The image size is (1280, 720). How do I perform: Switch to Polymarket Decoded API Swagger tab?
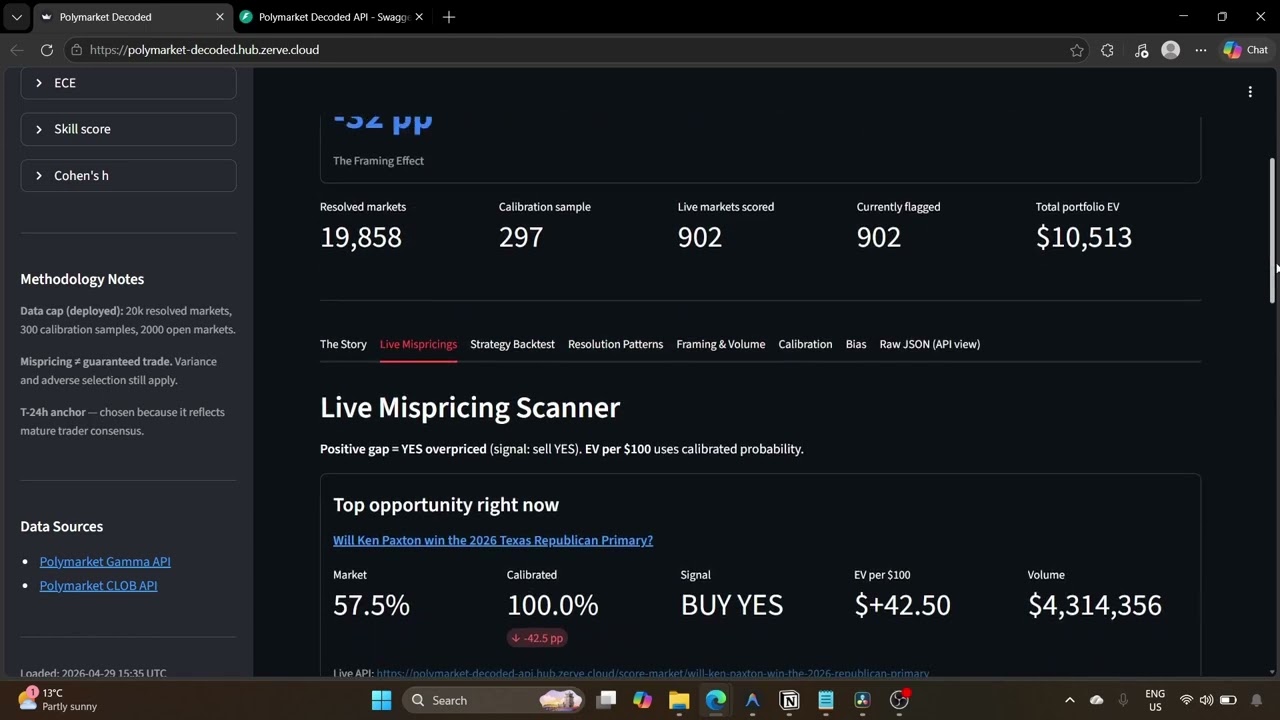click(333, 17)
